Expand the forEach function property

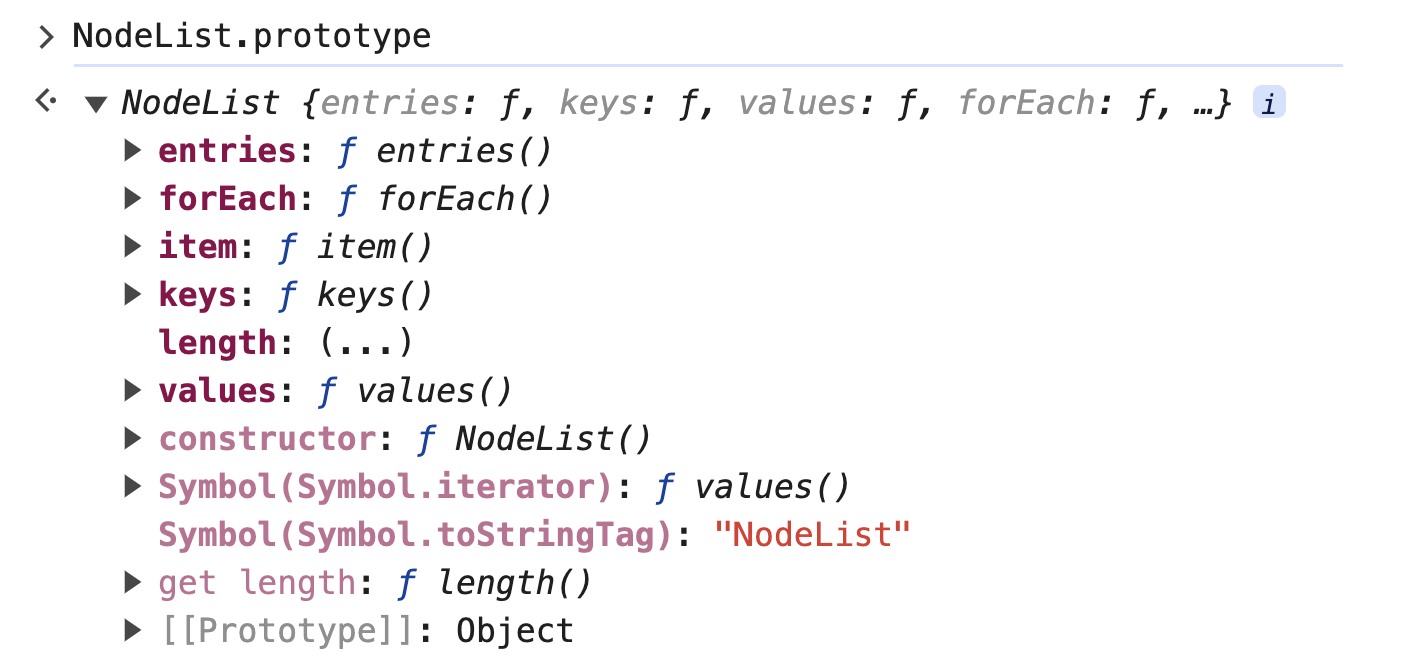[x=133, y=199]
